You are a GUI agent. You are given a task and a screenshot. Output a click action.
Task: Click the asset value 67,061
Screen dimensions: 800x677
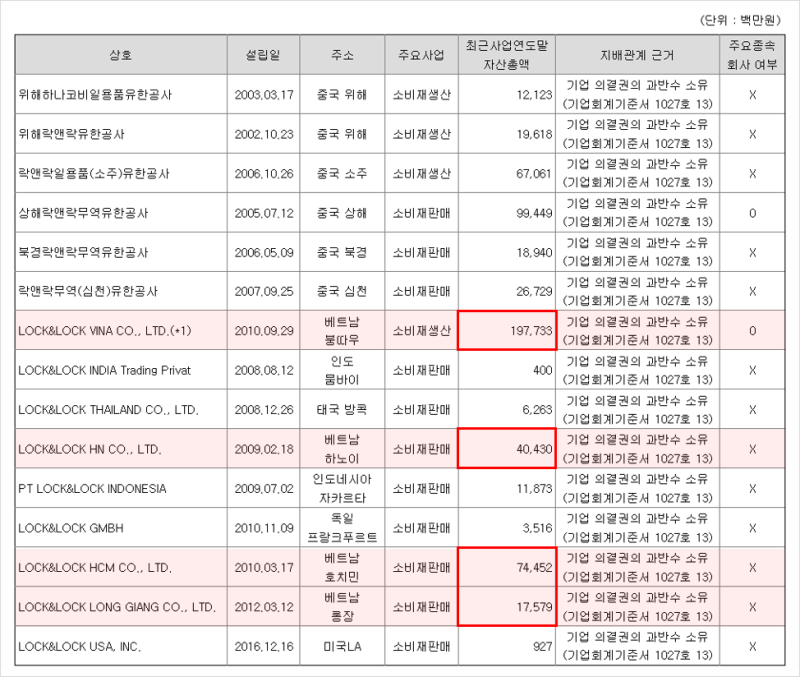click(x=534, y=173)
